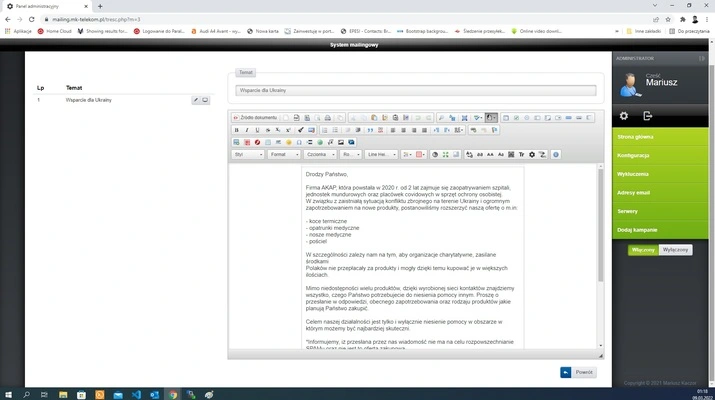Open File Explorer from taskbar

tap(63, 395)
